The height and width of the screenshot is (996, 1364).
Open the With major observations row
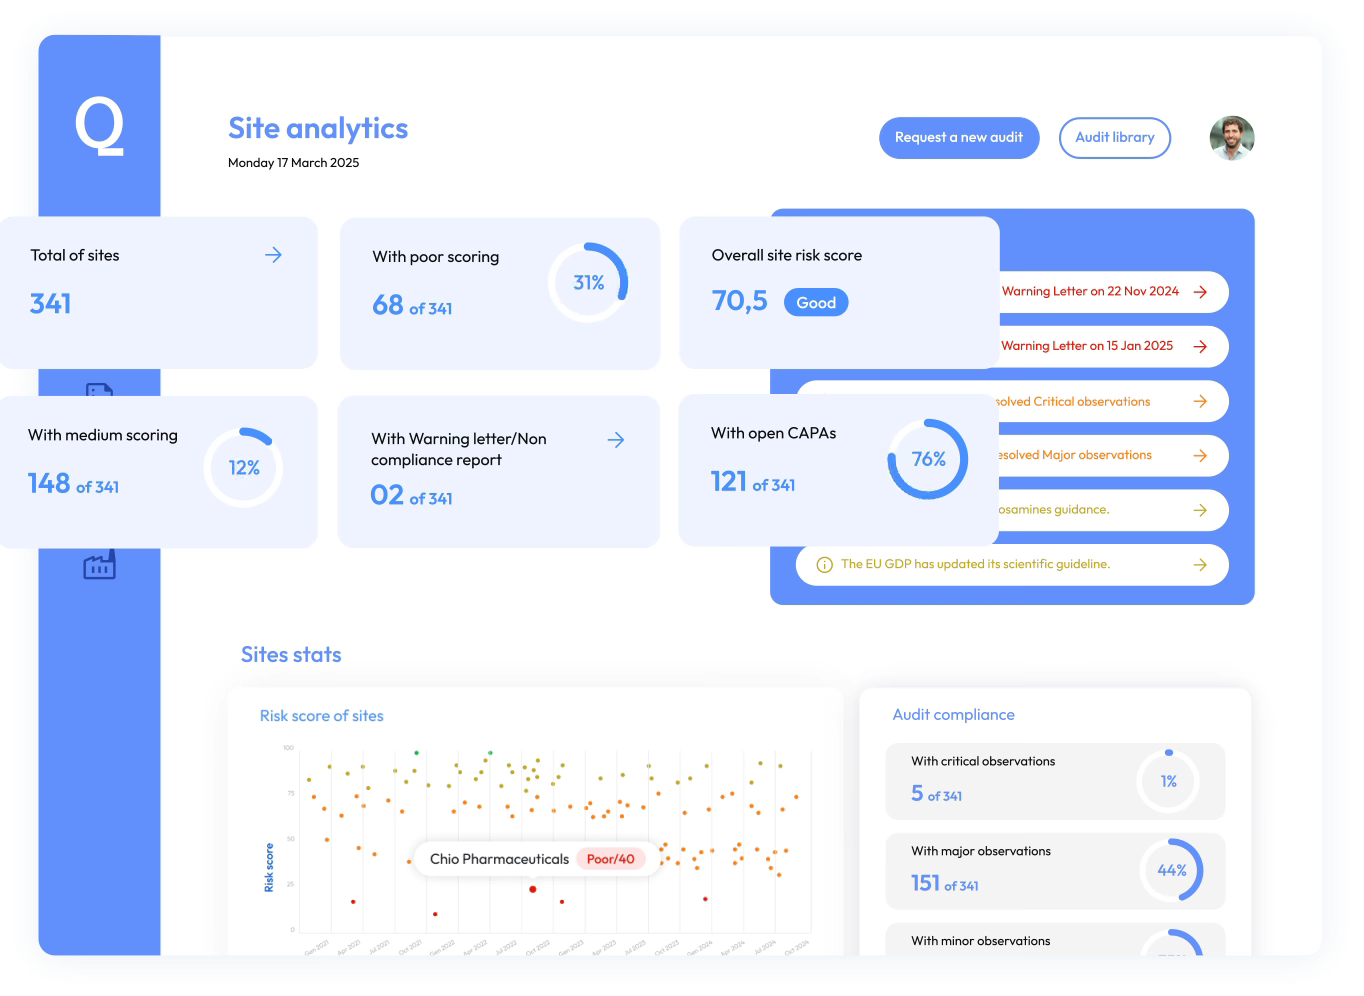(1054, 870)
